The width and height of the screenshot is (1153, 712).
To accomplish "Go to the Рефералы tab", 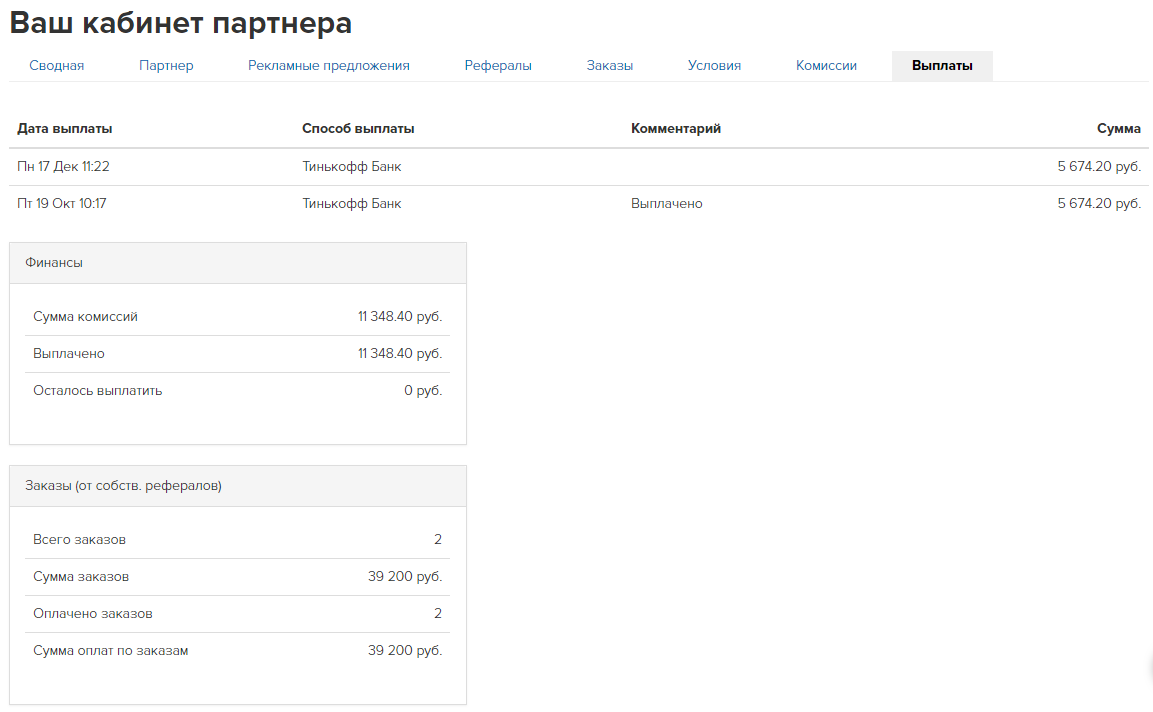I will point(498,65).
